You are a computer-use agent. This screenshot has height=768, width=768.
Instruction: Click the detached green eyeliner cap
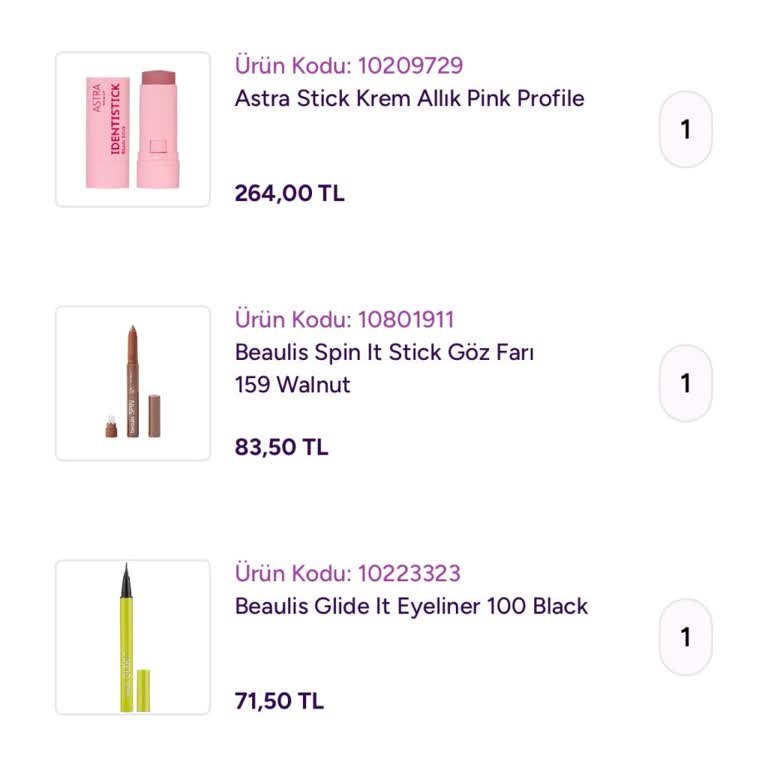(143, 690)
